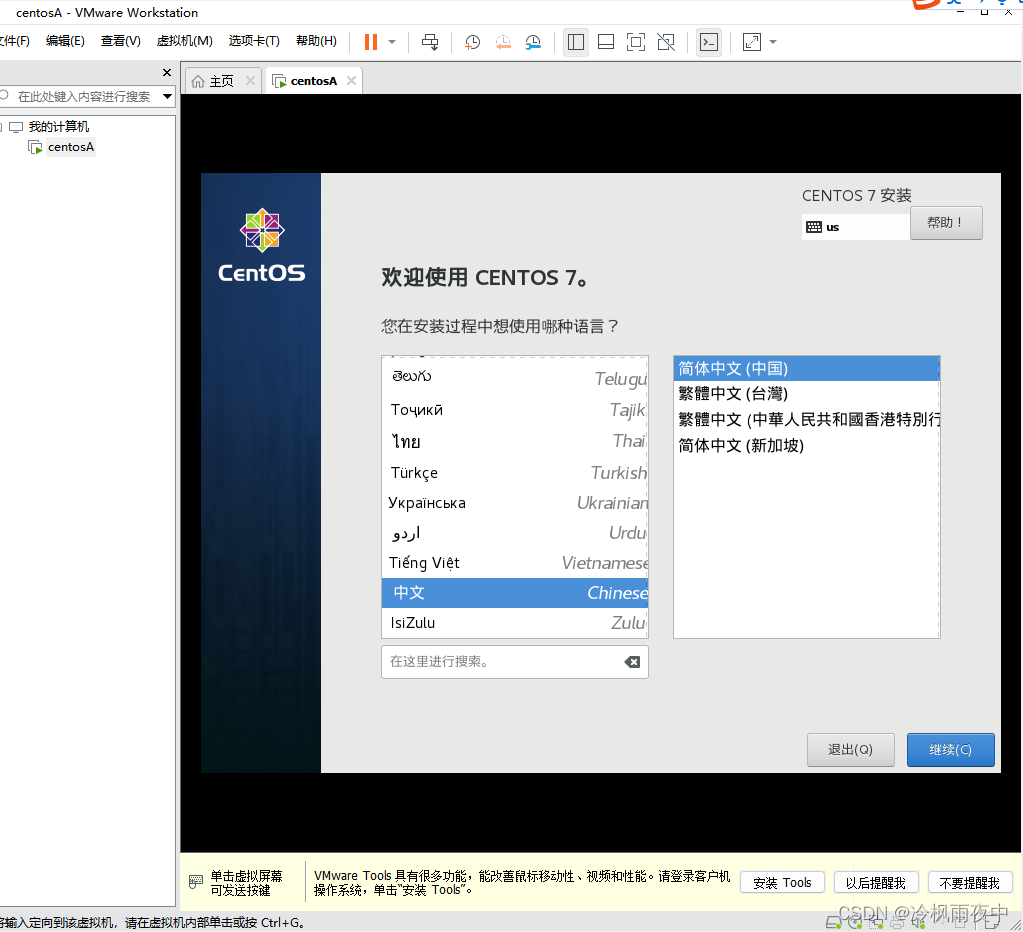Click the 帮助！ button in installer
1023x932 pixels.
[945, 223]
